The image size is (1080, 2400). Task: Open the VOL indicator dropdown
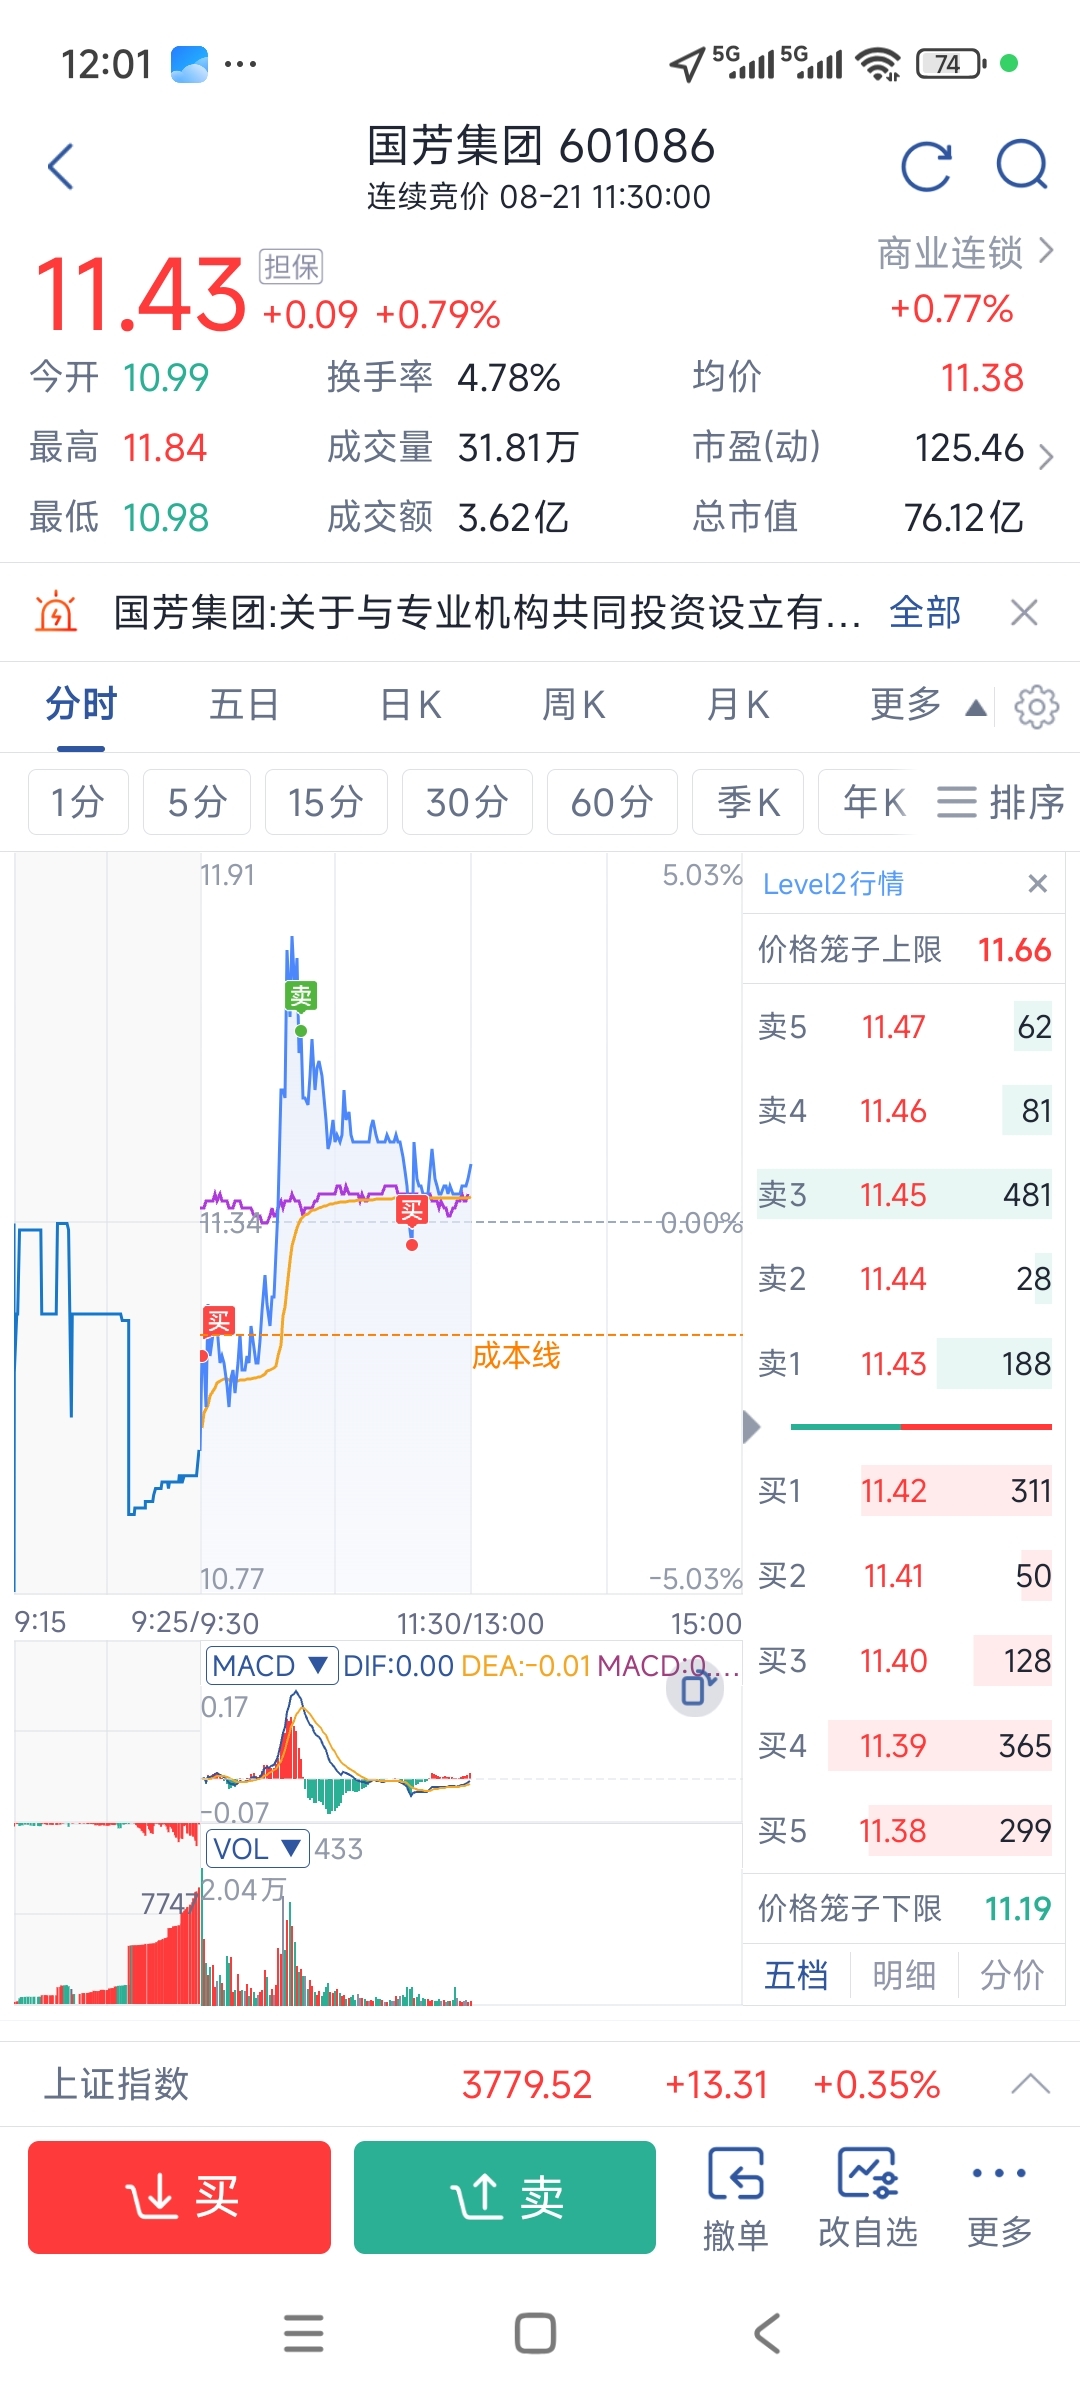click(257, 1848)
